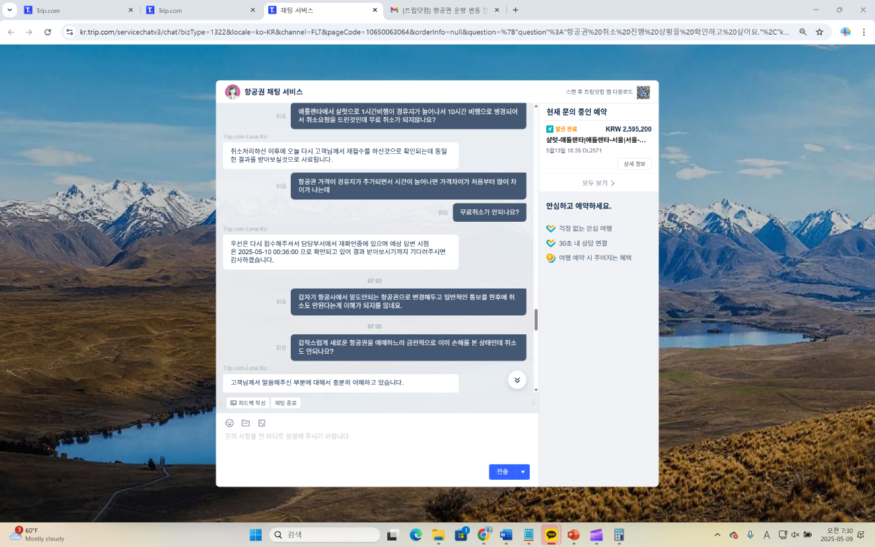Open the Chrome icon in taskbar

pos(484,535)
